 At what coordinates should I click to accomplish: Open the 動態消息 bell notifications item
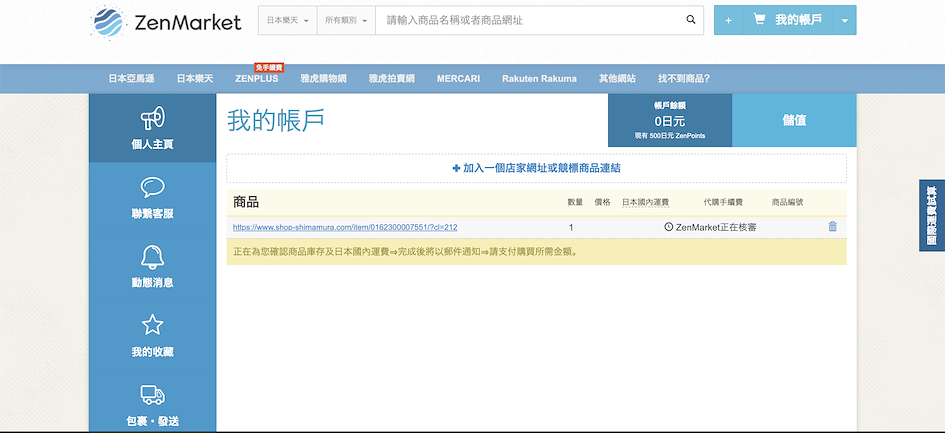(x=152, y=266)
